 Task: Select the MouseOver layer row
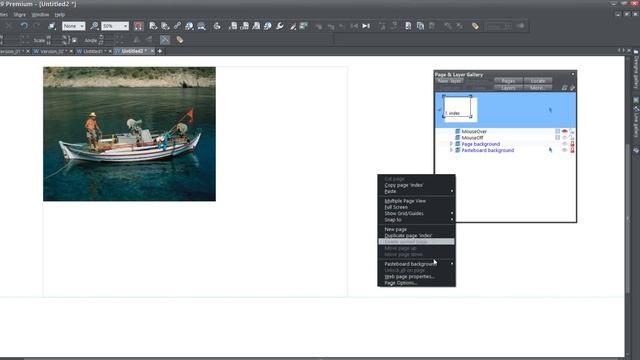505,131
